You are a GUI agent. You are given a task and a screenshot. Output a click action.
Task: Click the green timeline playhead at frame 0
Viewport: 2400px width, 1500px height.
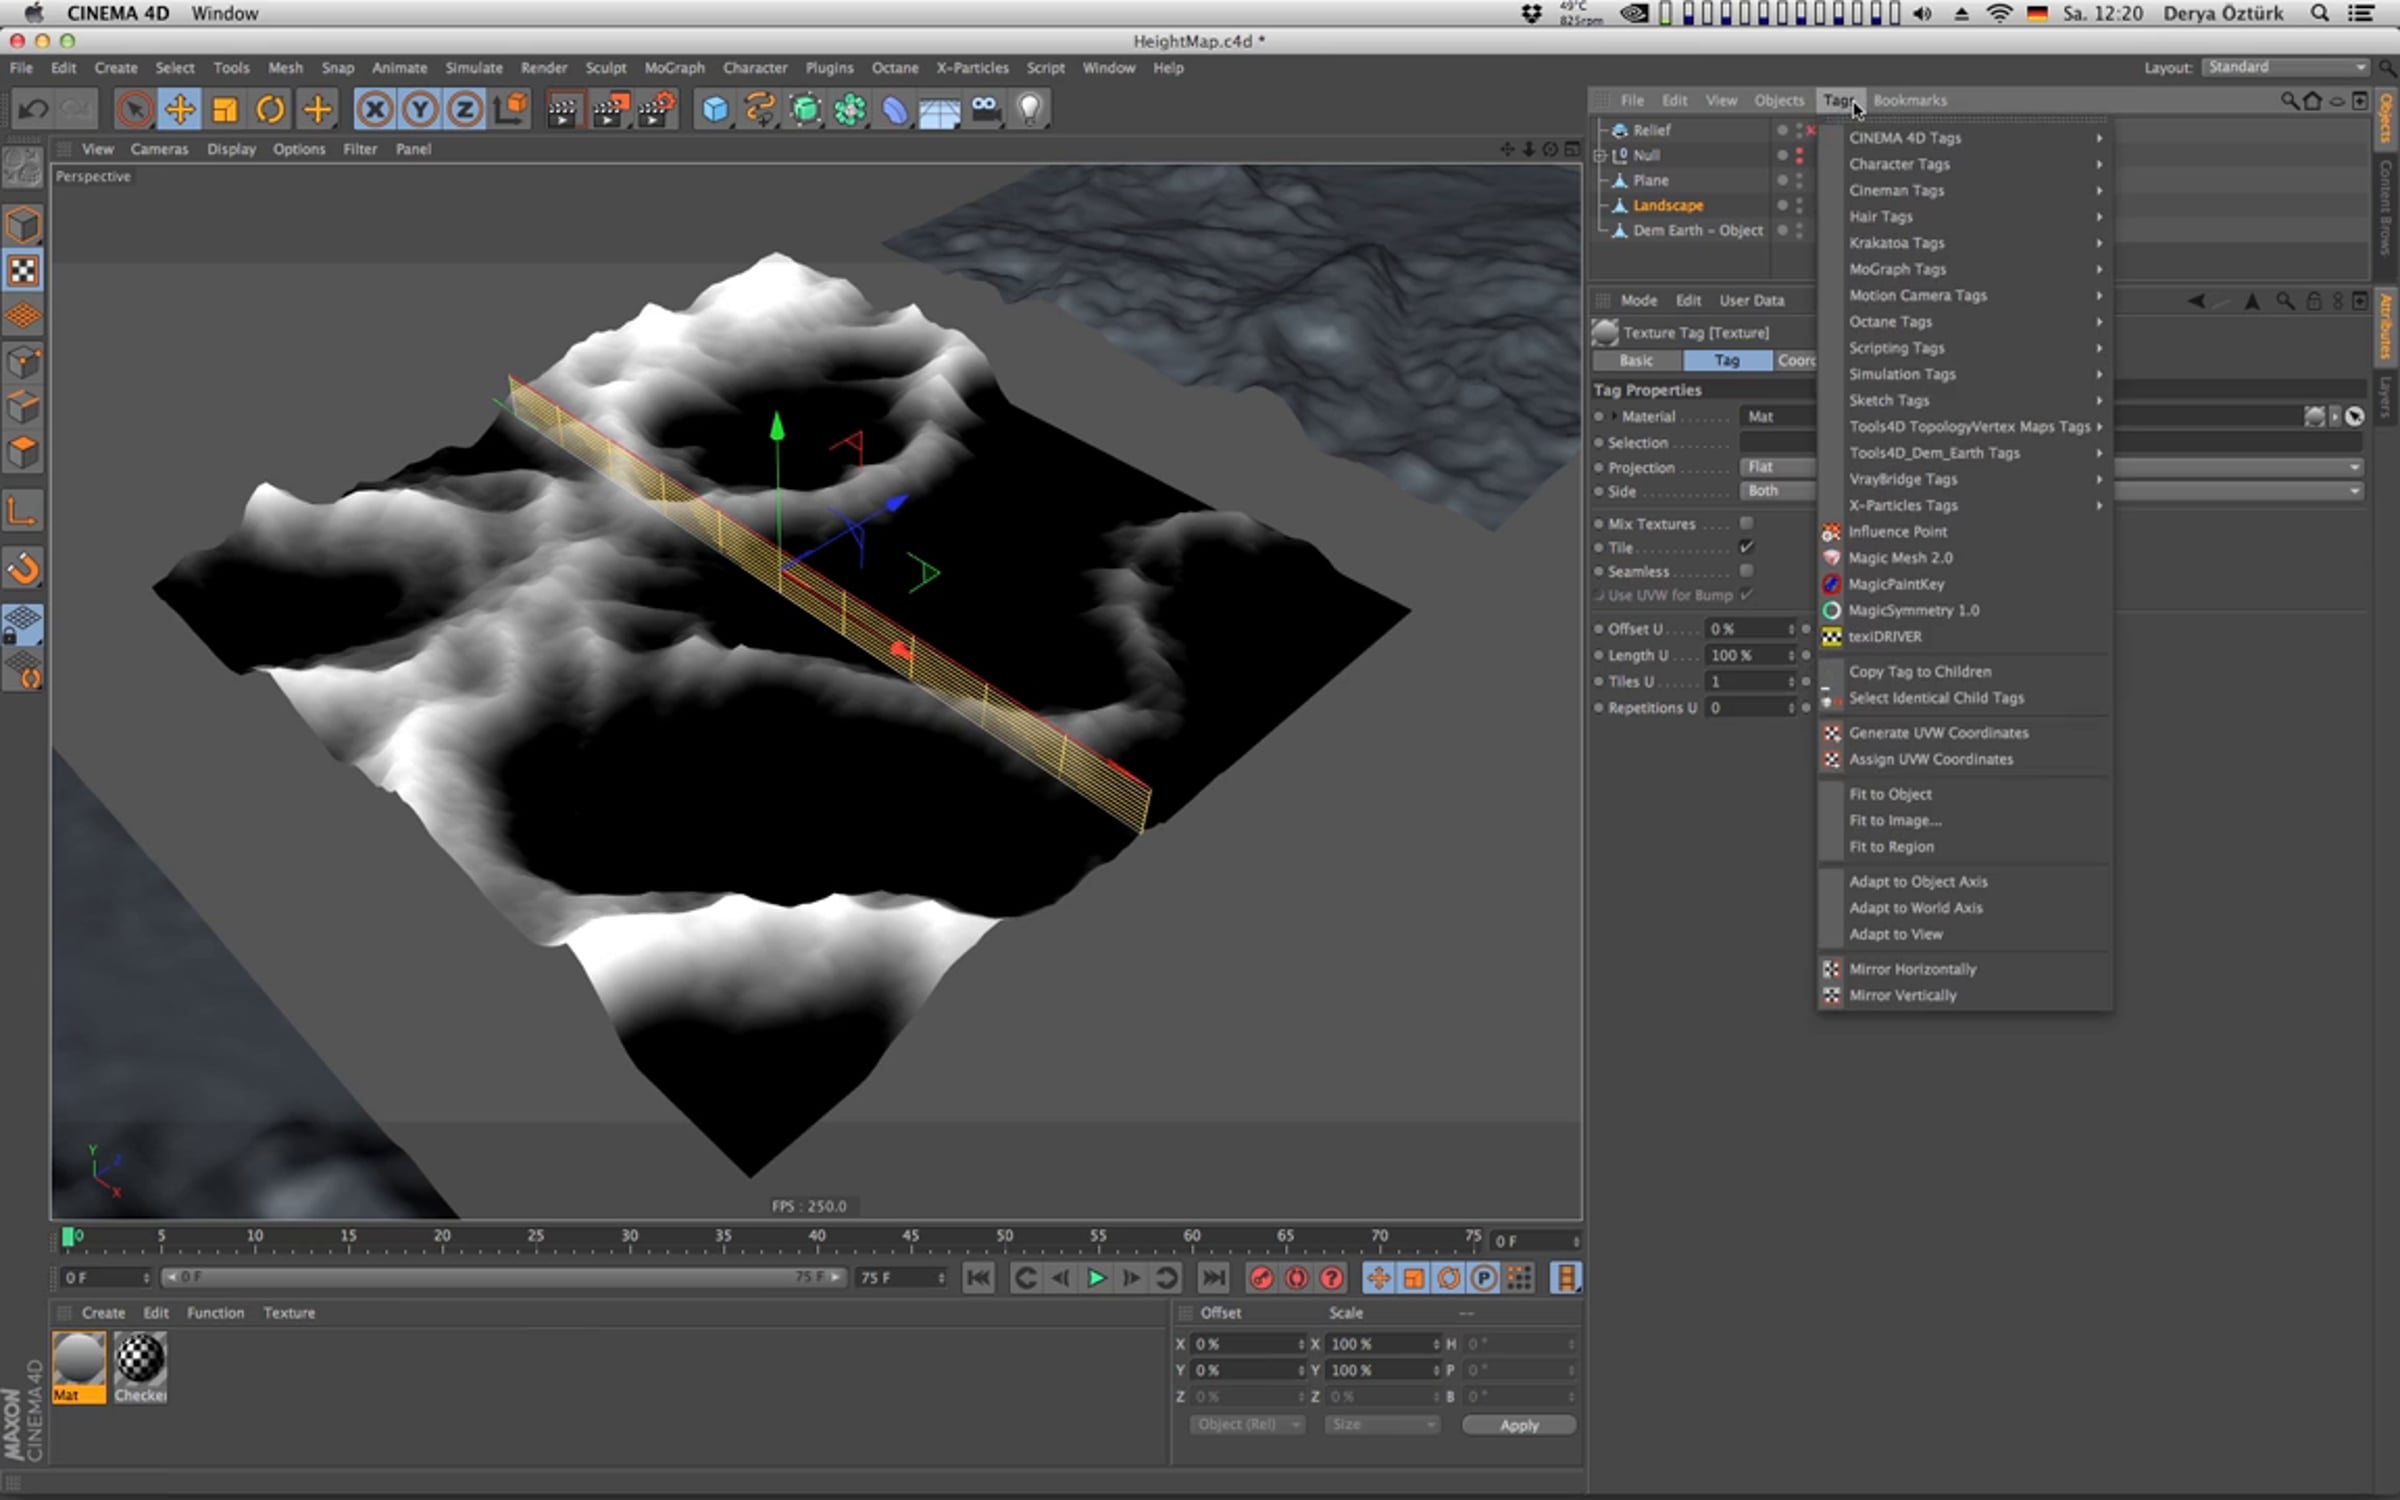pos(68,1237)
